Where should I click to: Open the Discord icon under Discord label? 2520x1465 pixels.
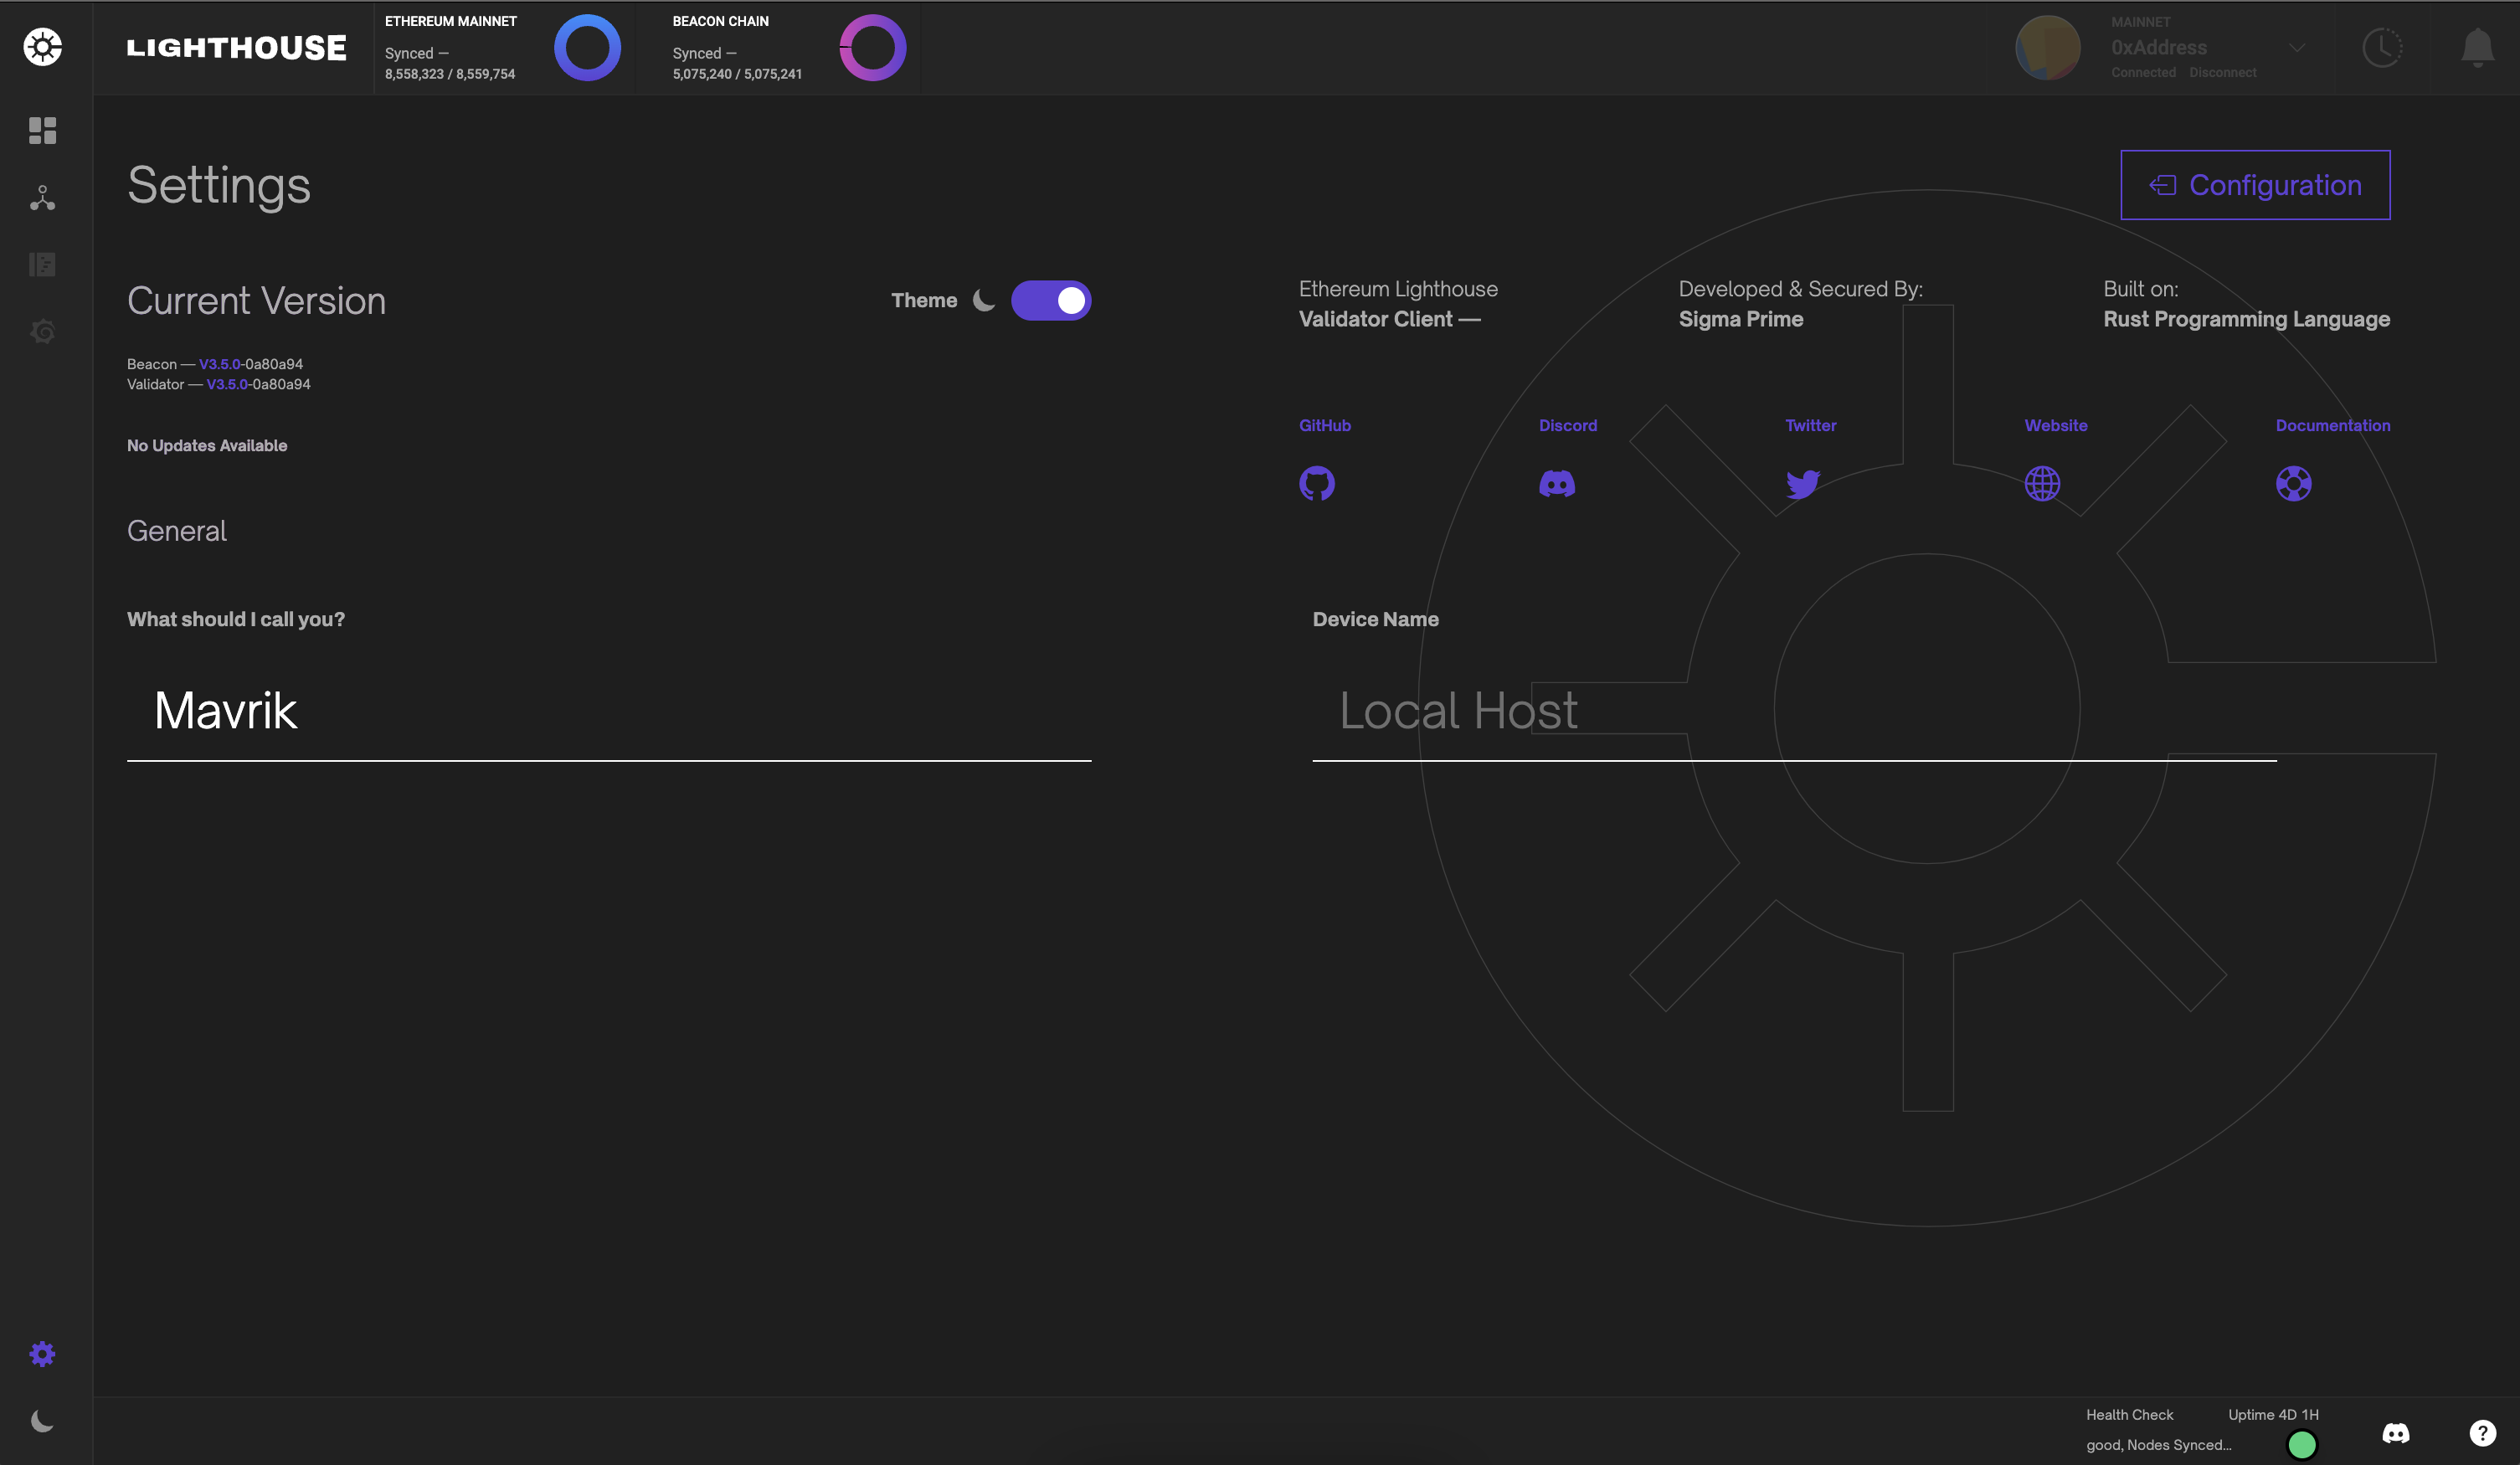1557,484
